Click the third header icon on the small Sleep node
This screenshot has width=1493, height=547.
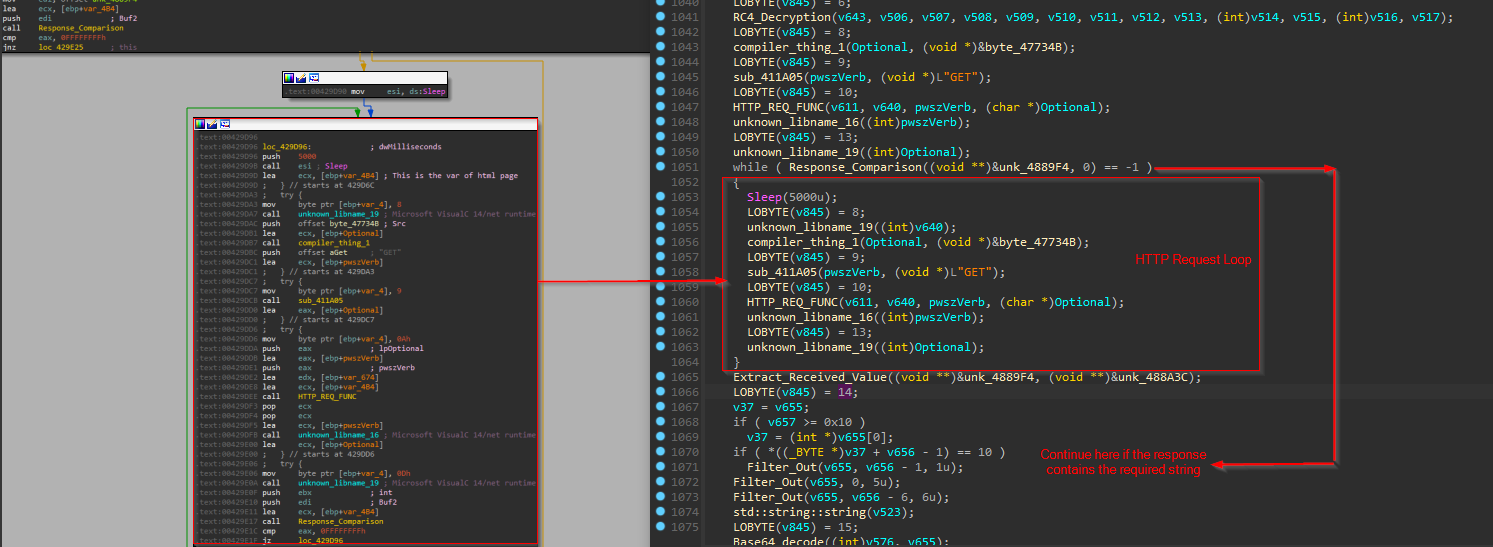[x=313, y=77]
